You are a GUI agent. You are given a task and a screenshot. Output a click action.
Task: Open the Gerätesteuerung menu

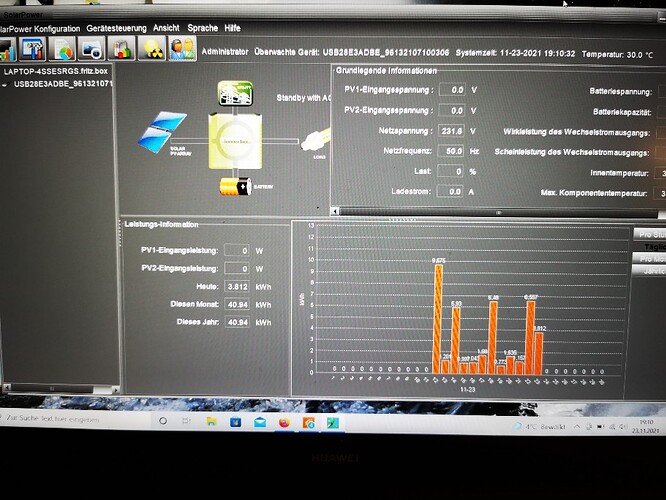[116, 28]
